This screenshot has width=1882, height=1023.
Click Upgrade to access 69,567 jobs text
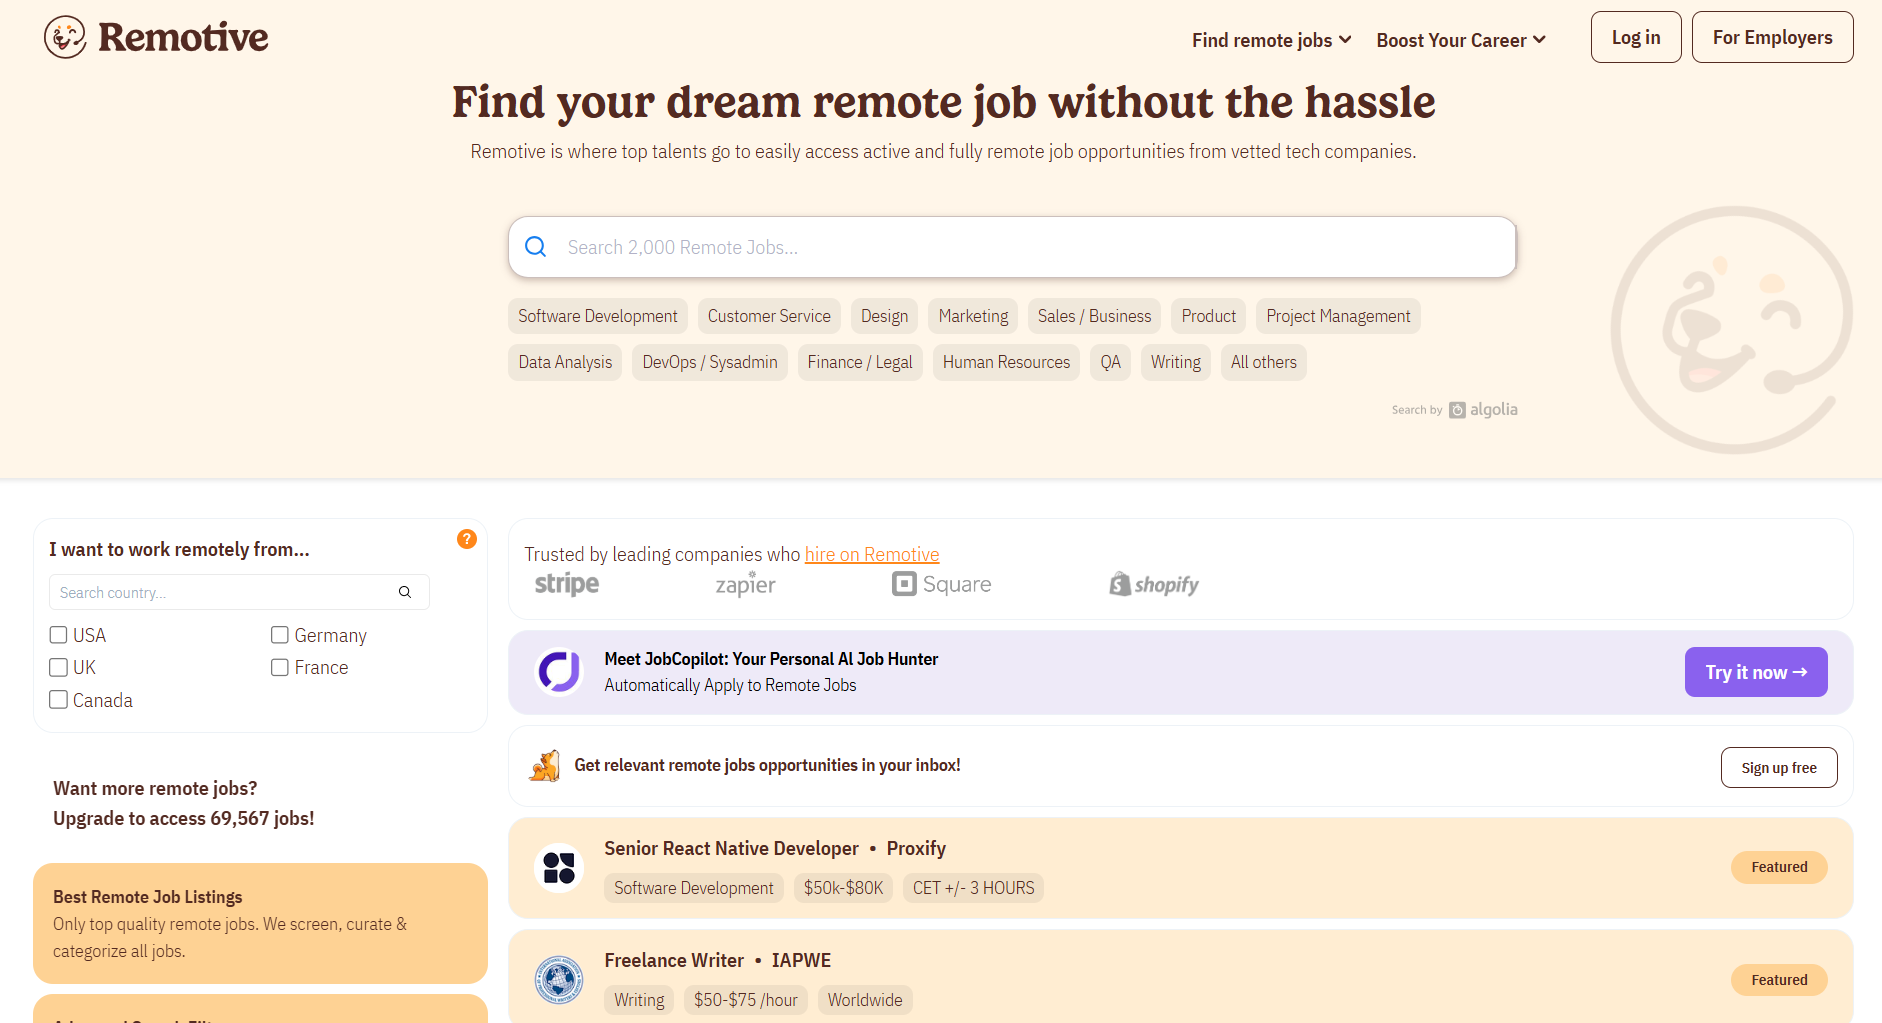click(184, 818)
